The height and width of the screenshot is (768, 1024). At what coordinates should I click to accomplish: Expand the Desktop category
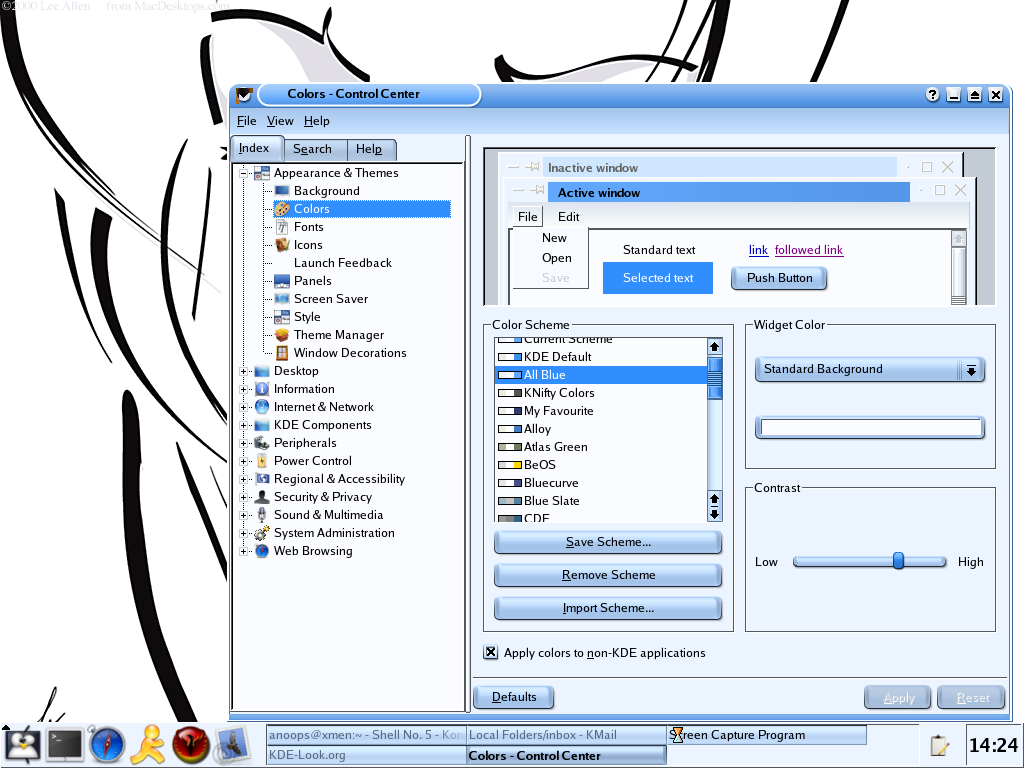(x=244, y=371)
